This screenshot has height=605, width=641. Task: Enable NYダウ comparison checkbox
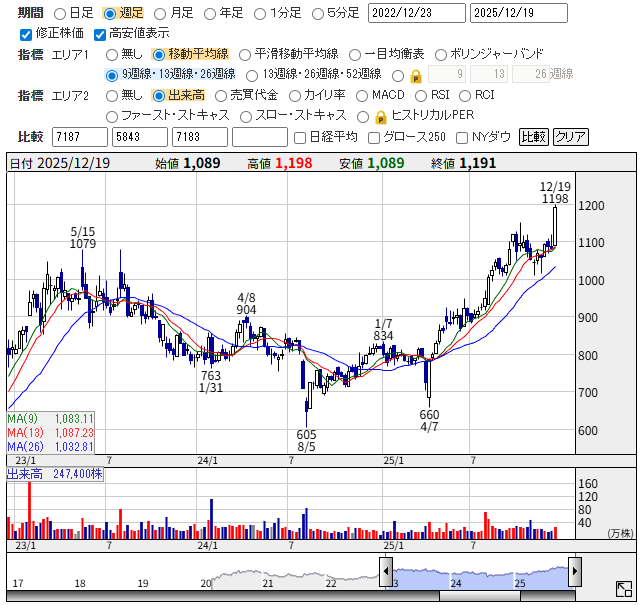(x=462, y=138)
